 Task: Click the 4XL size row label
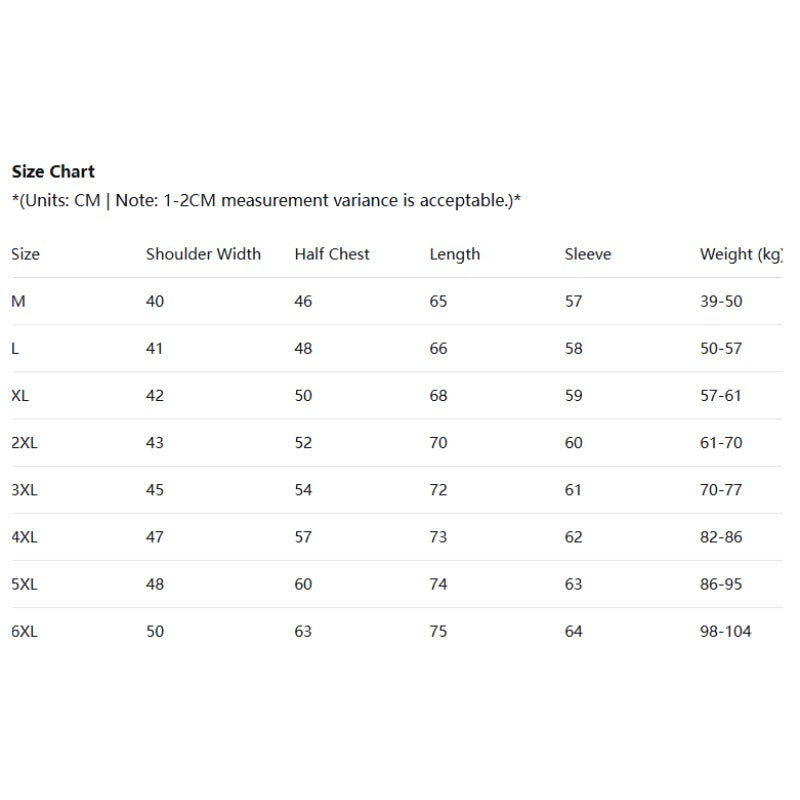(x=24, y=537)
